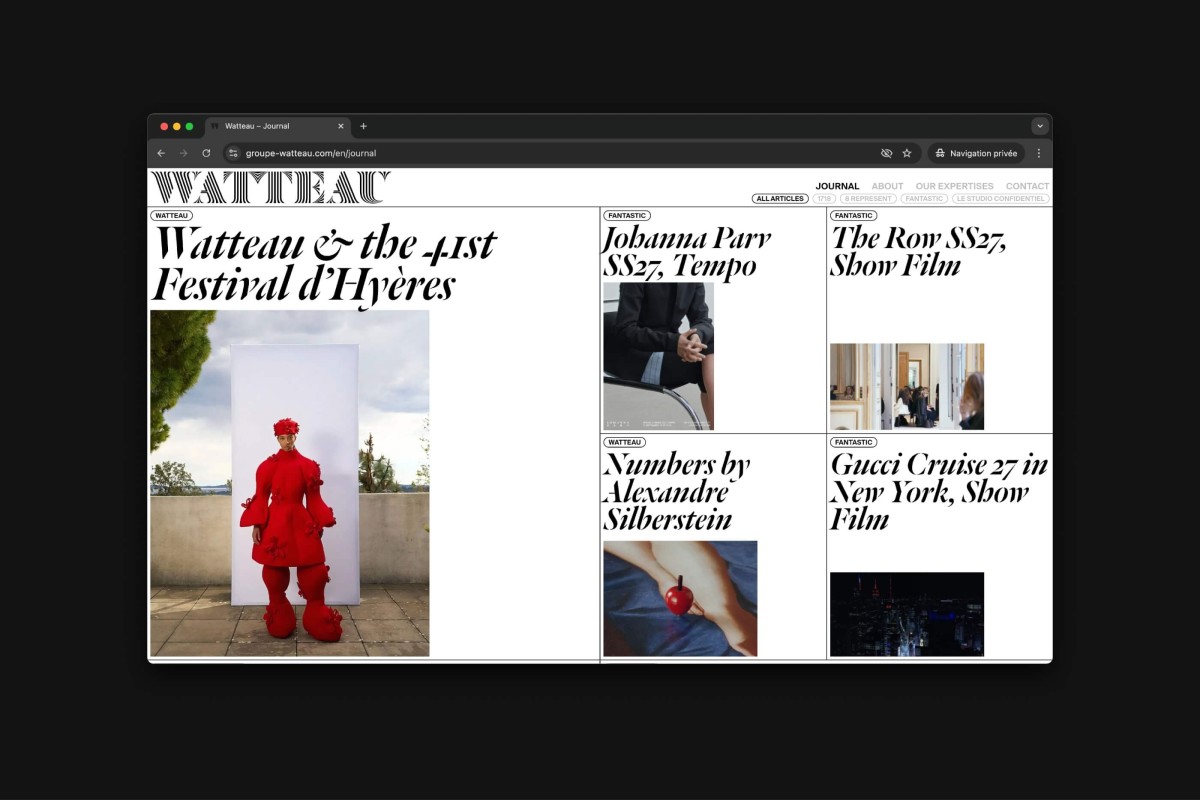
Task: Click the browser back arrow
Action: (x=162, y=153)
